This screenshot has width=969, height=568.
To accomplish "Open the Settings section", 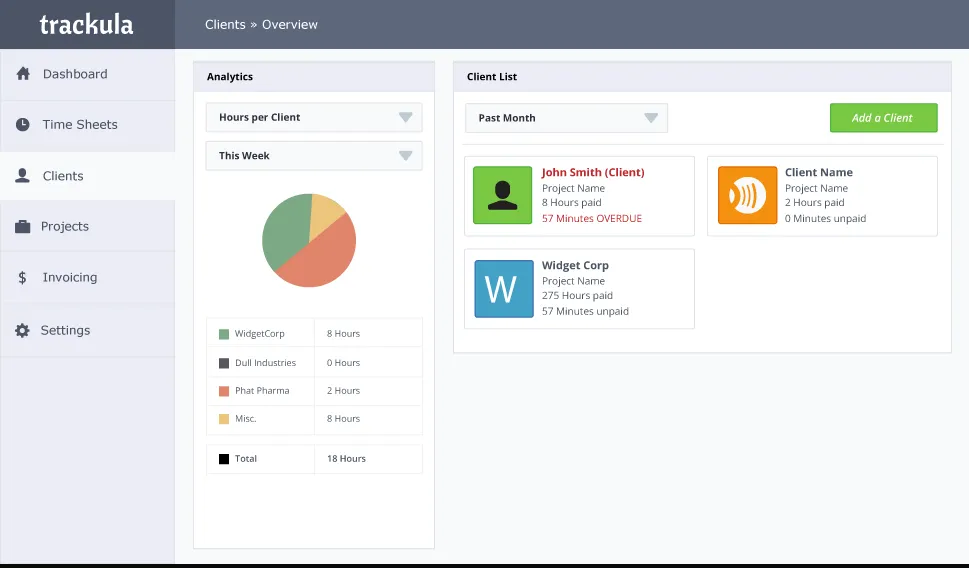I will coord(87,330).
